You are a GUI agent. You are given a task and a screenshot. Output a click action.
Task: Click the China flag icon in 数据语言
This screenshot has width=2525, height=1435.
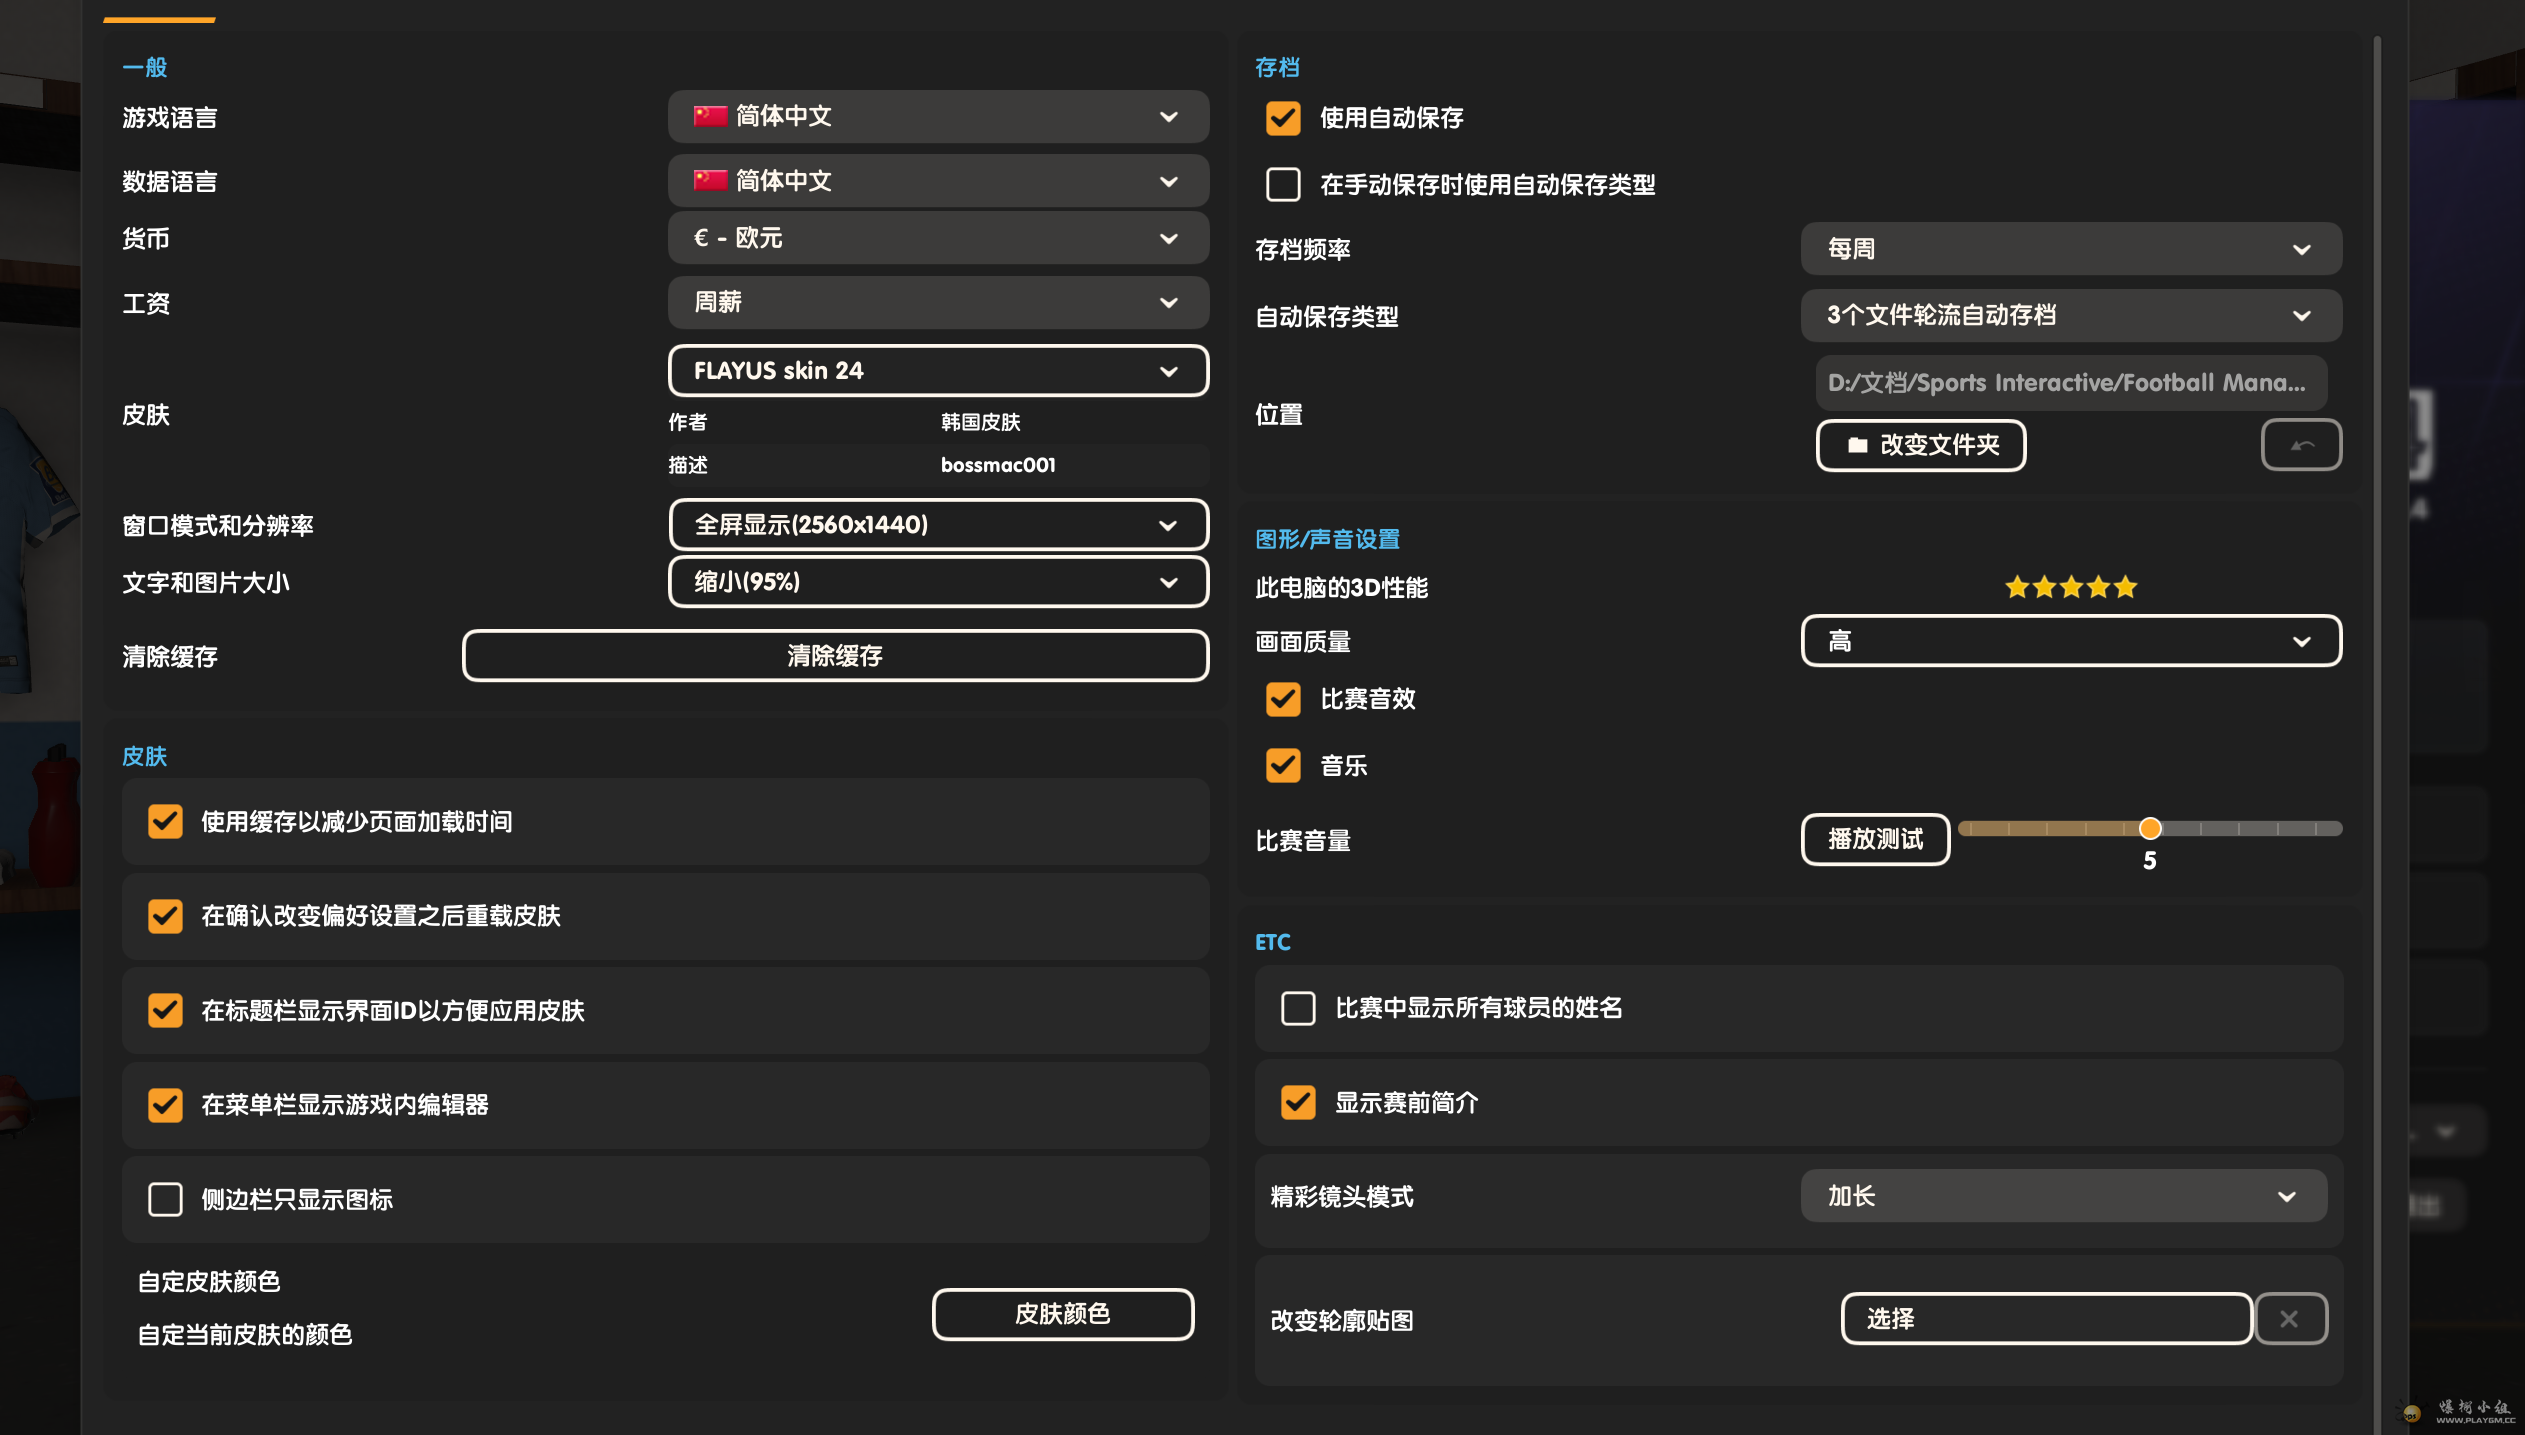710,180
